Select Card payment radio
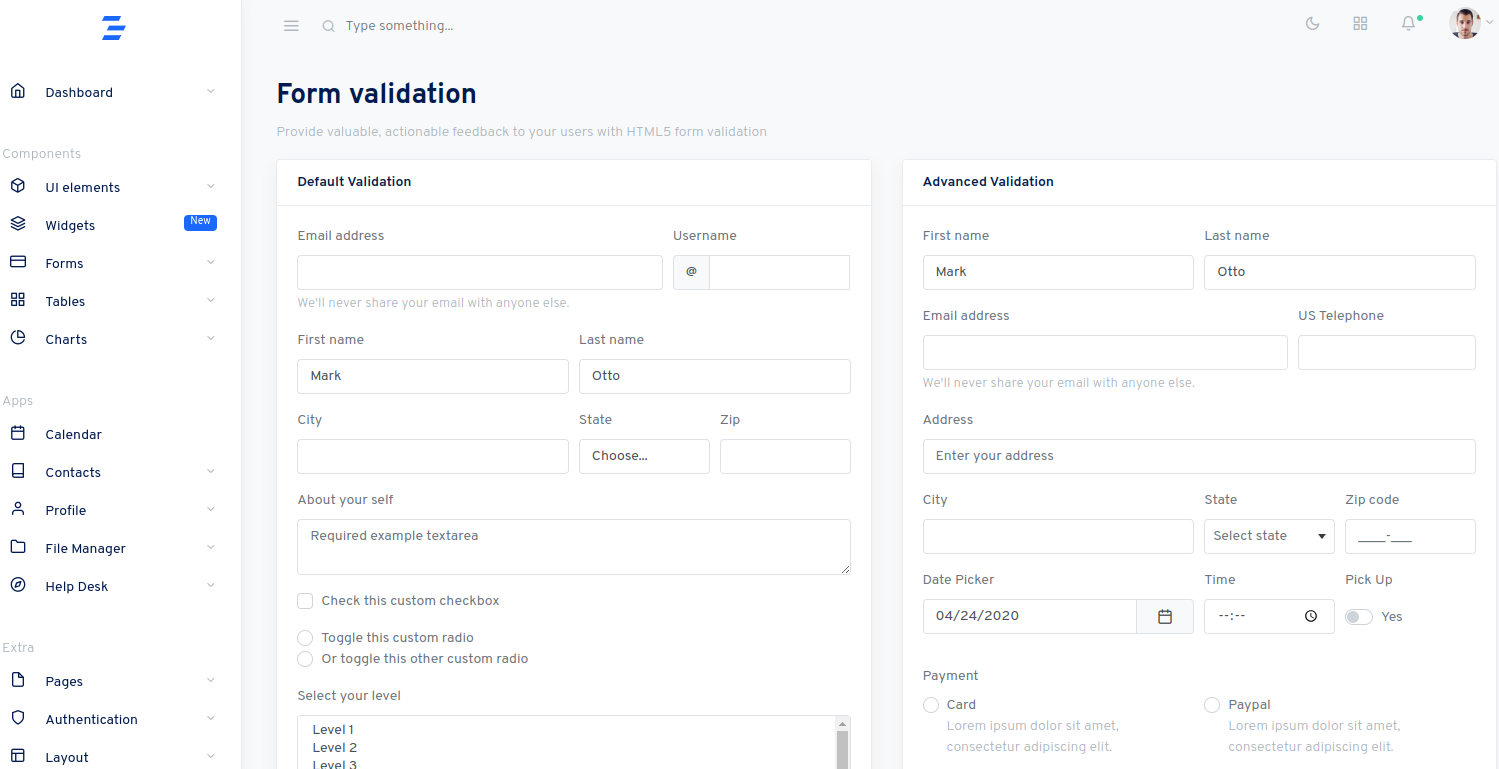 click(x=931, y=705)
